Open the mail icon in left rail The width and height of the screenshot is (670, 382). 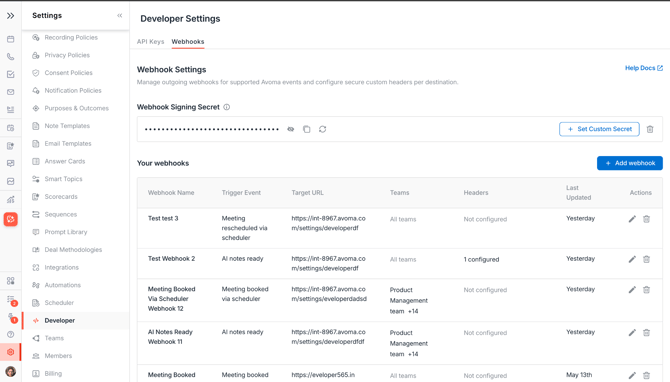click(11, 92)
